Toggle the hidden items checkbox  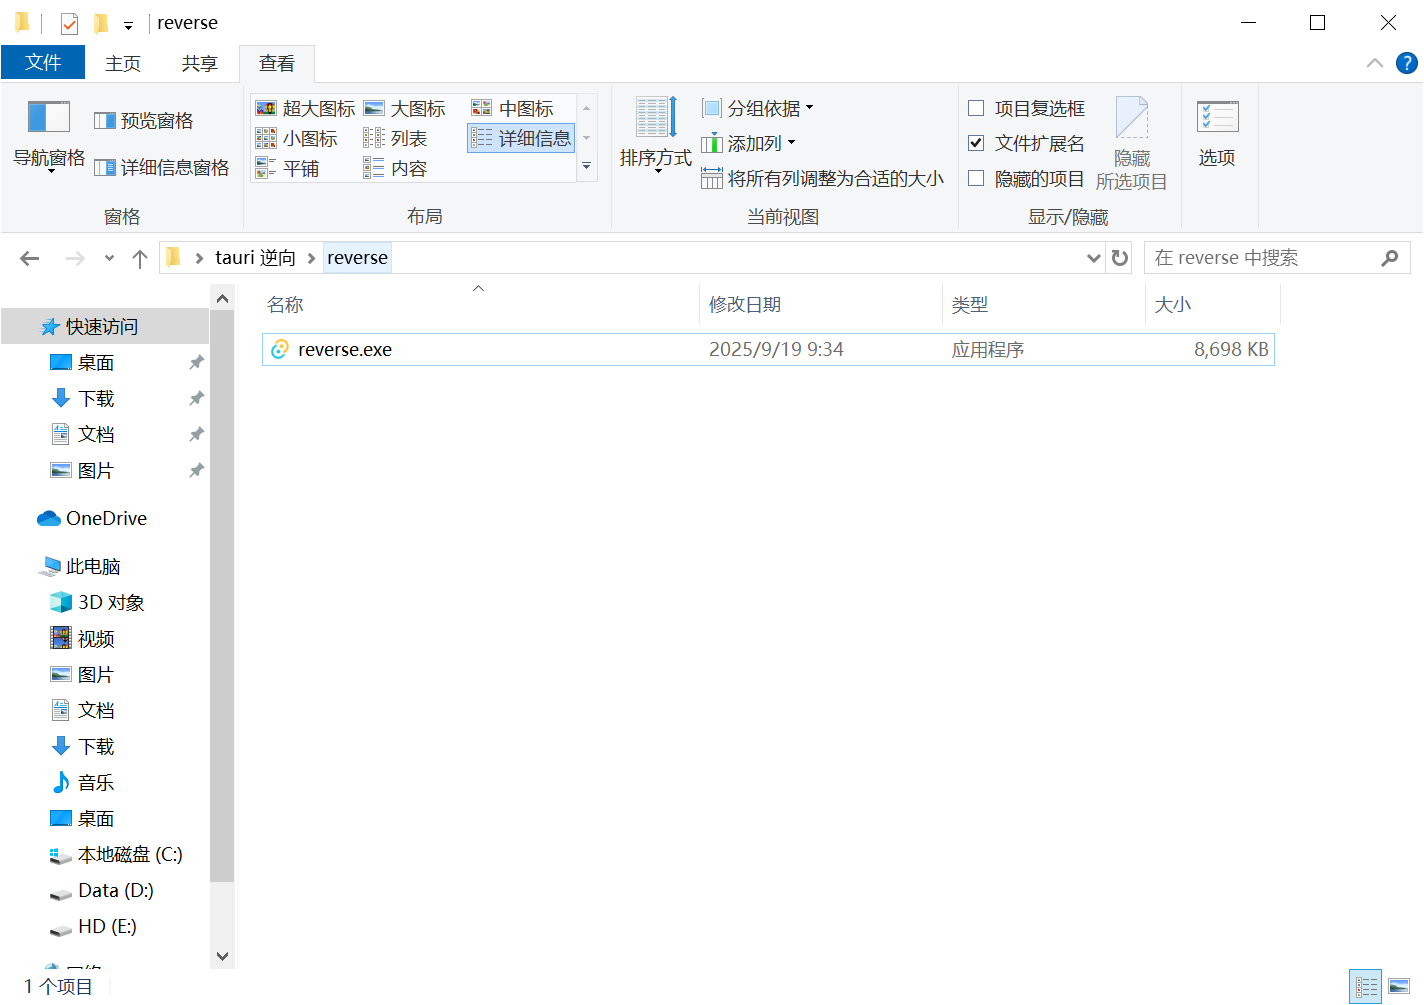point(977,178)
